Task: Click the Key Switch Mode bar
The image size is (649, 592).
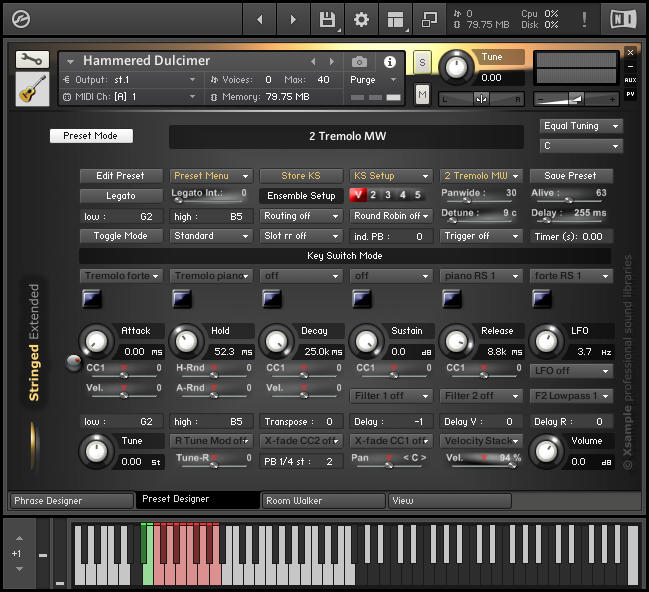Action: (345, 256)
